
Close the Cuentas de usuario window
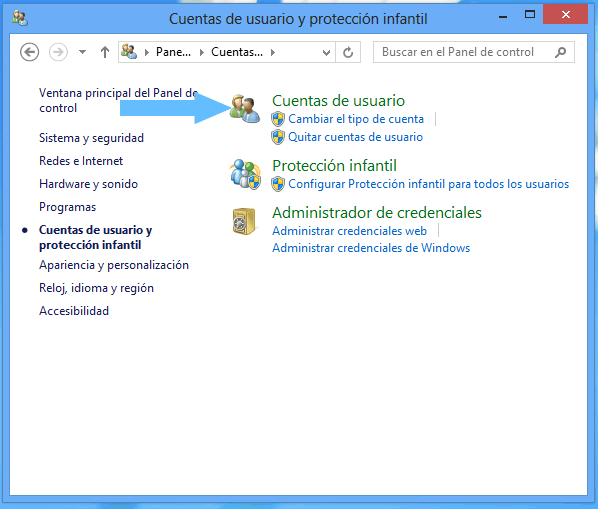566,15
